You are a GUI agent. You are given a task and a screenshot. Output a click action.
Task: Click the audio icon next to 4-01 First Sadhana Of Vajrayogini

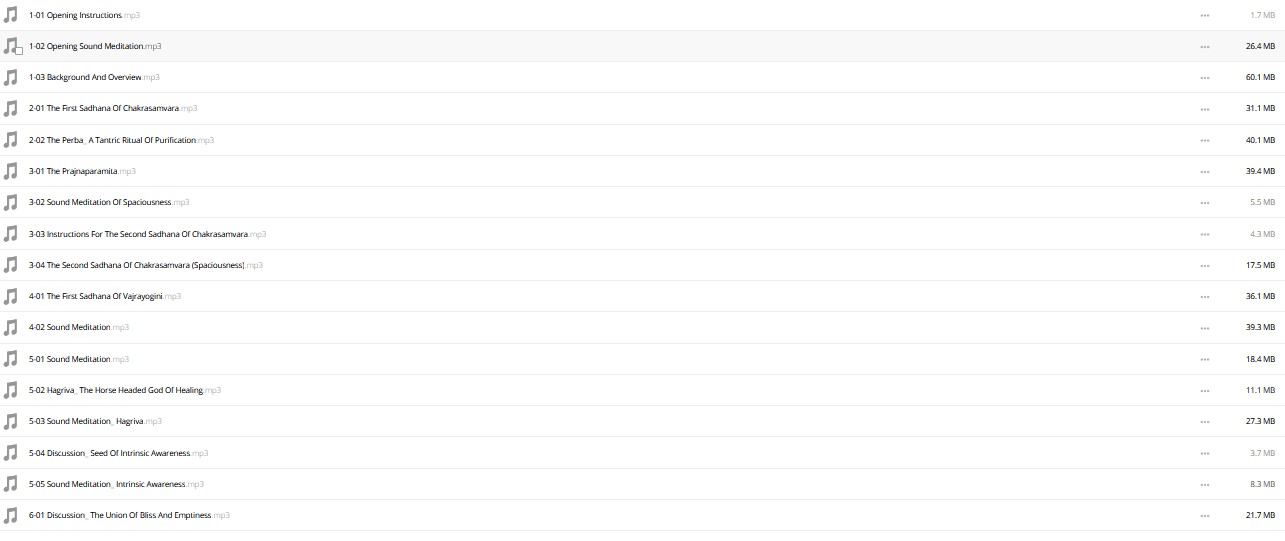(11, 296)
